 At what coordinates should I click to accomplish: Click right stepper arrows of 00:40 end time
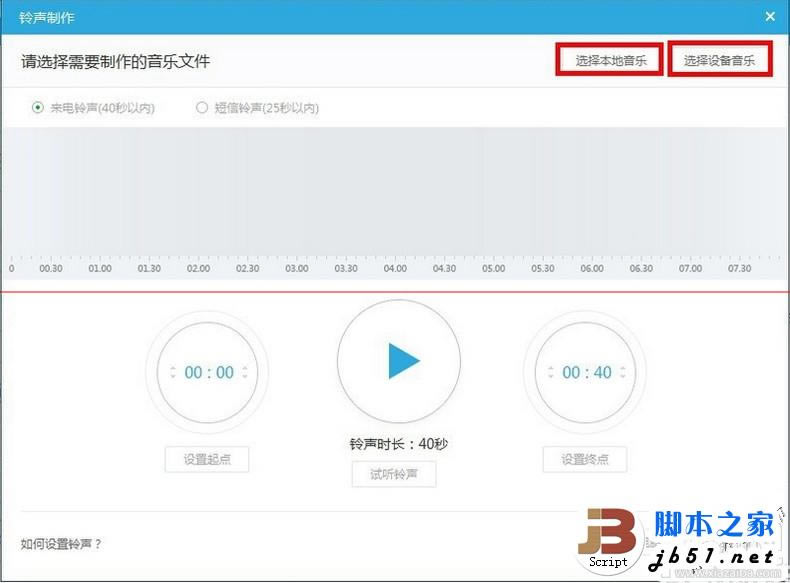pyautogui.click(x=623, y=372)
